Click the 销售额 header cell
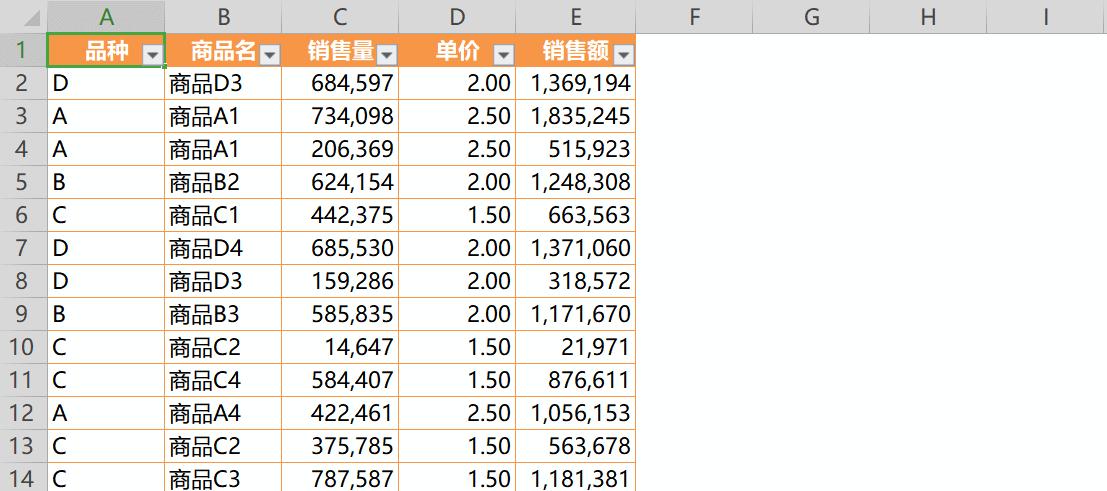 (575, 50)
